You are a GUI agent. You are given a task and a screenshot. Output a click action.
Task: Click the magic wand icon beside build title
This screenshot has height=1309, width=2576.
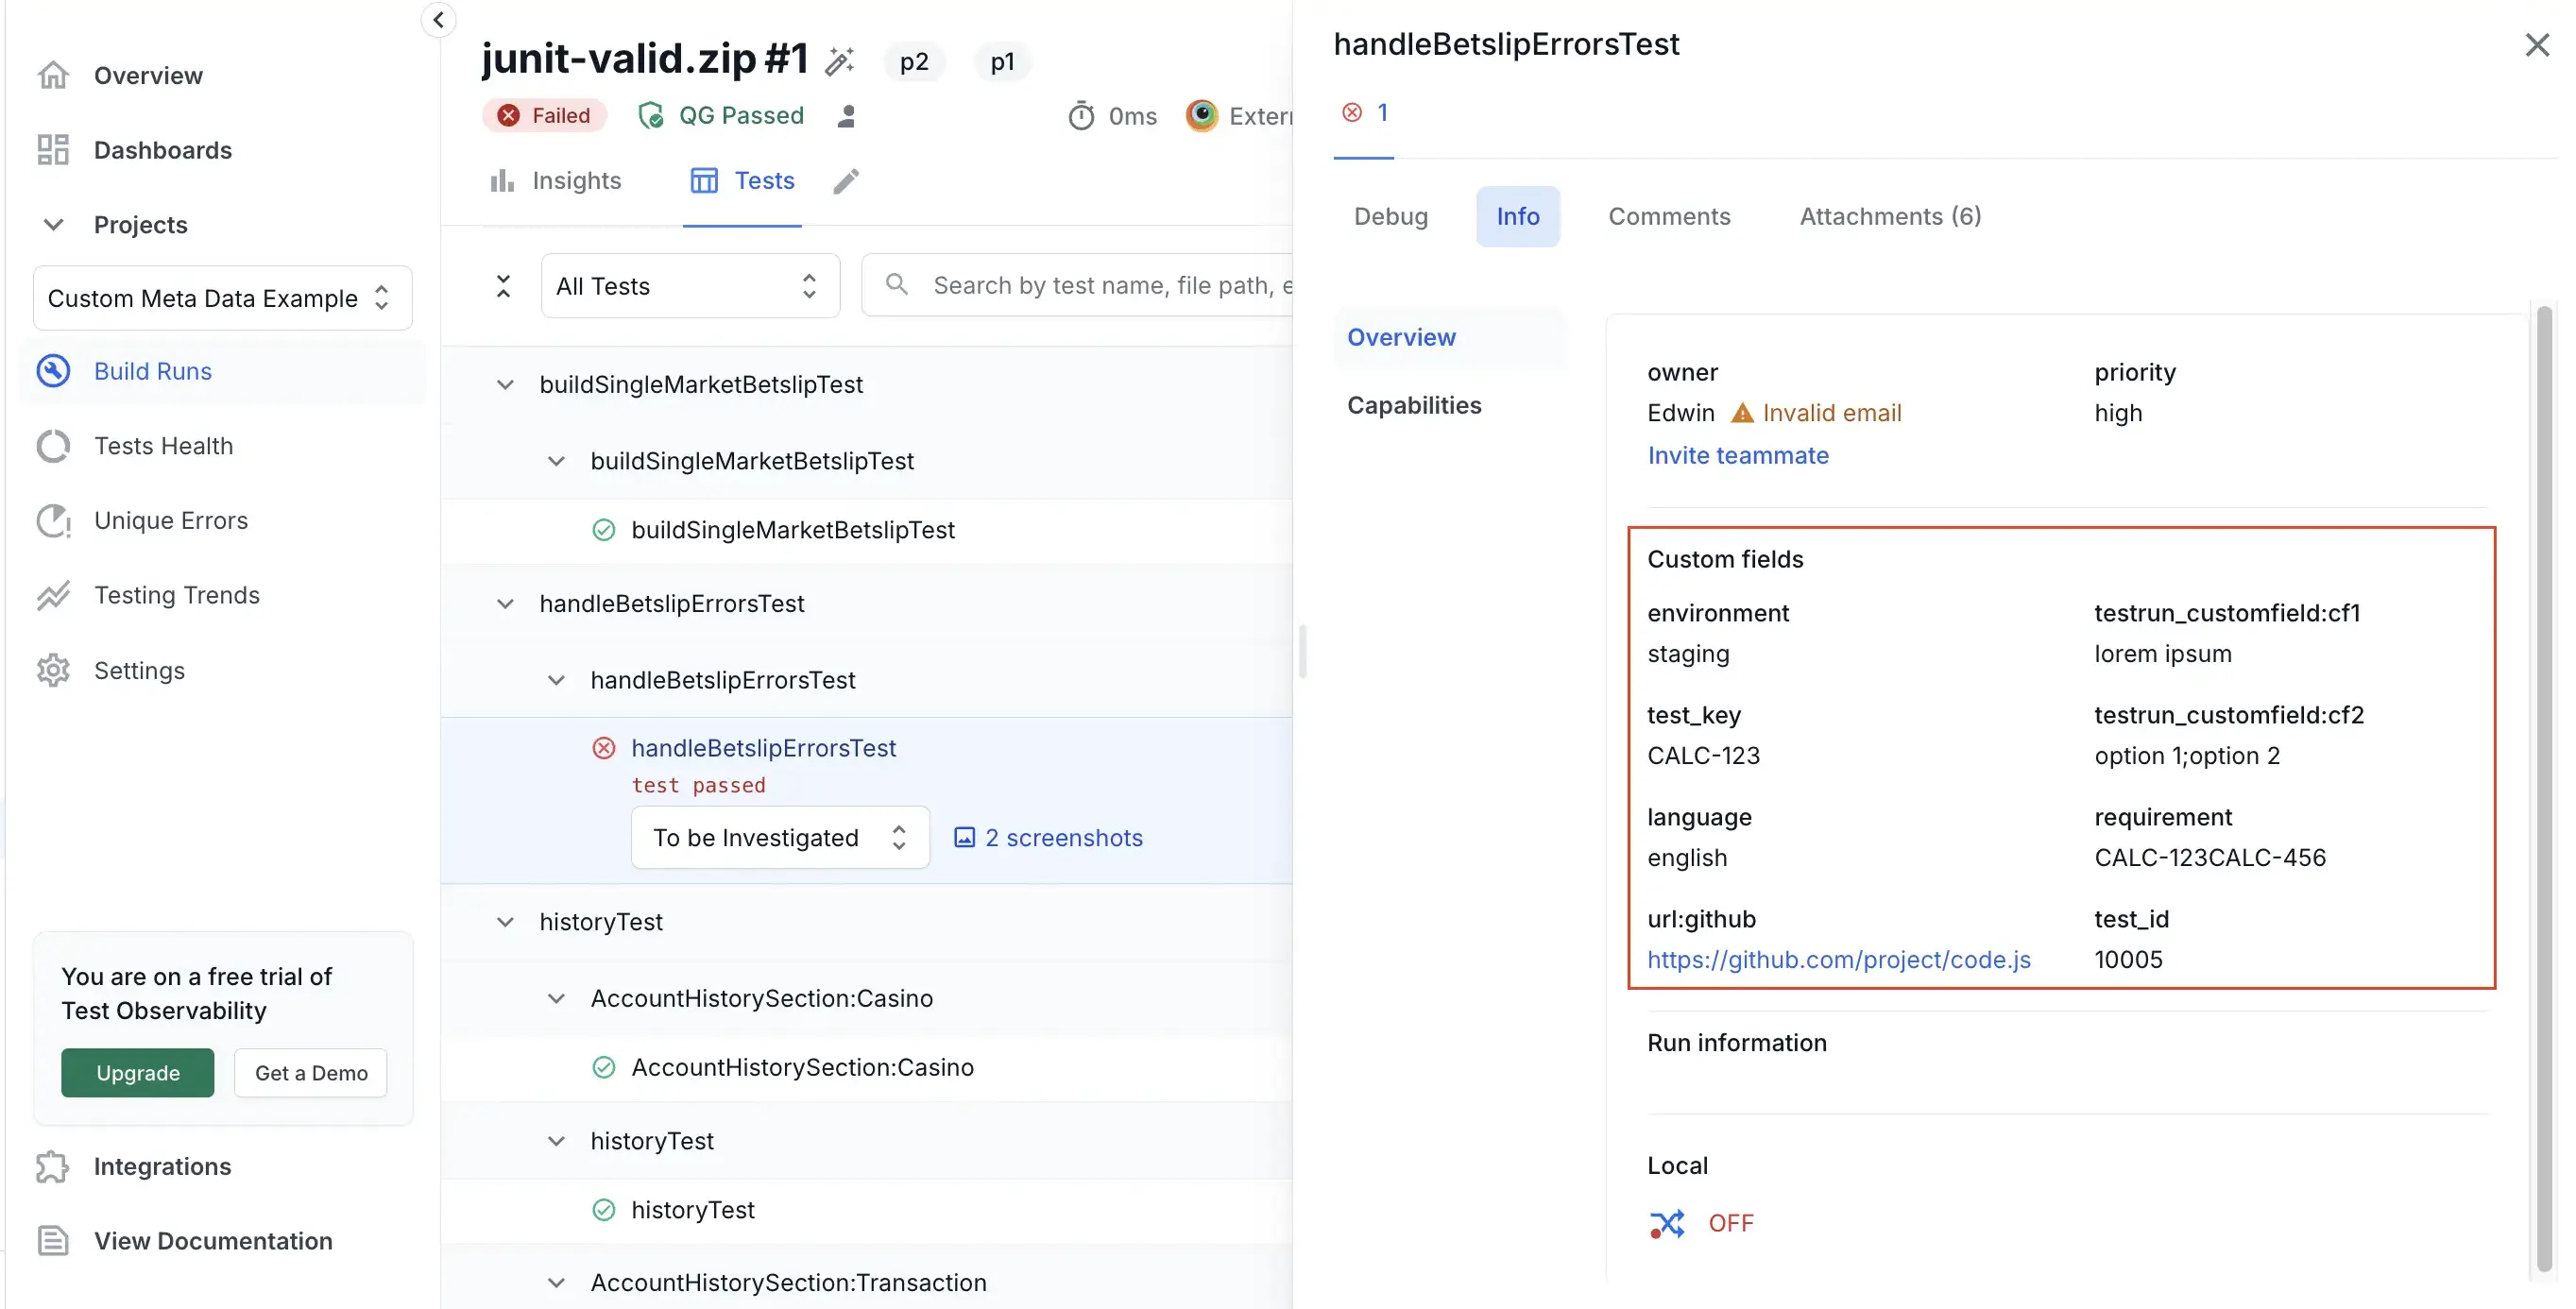pyautogui.click(x=839, y=61)
